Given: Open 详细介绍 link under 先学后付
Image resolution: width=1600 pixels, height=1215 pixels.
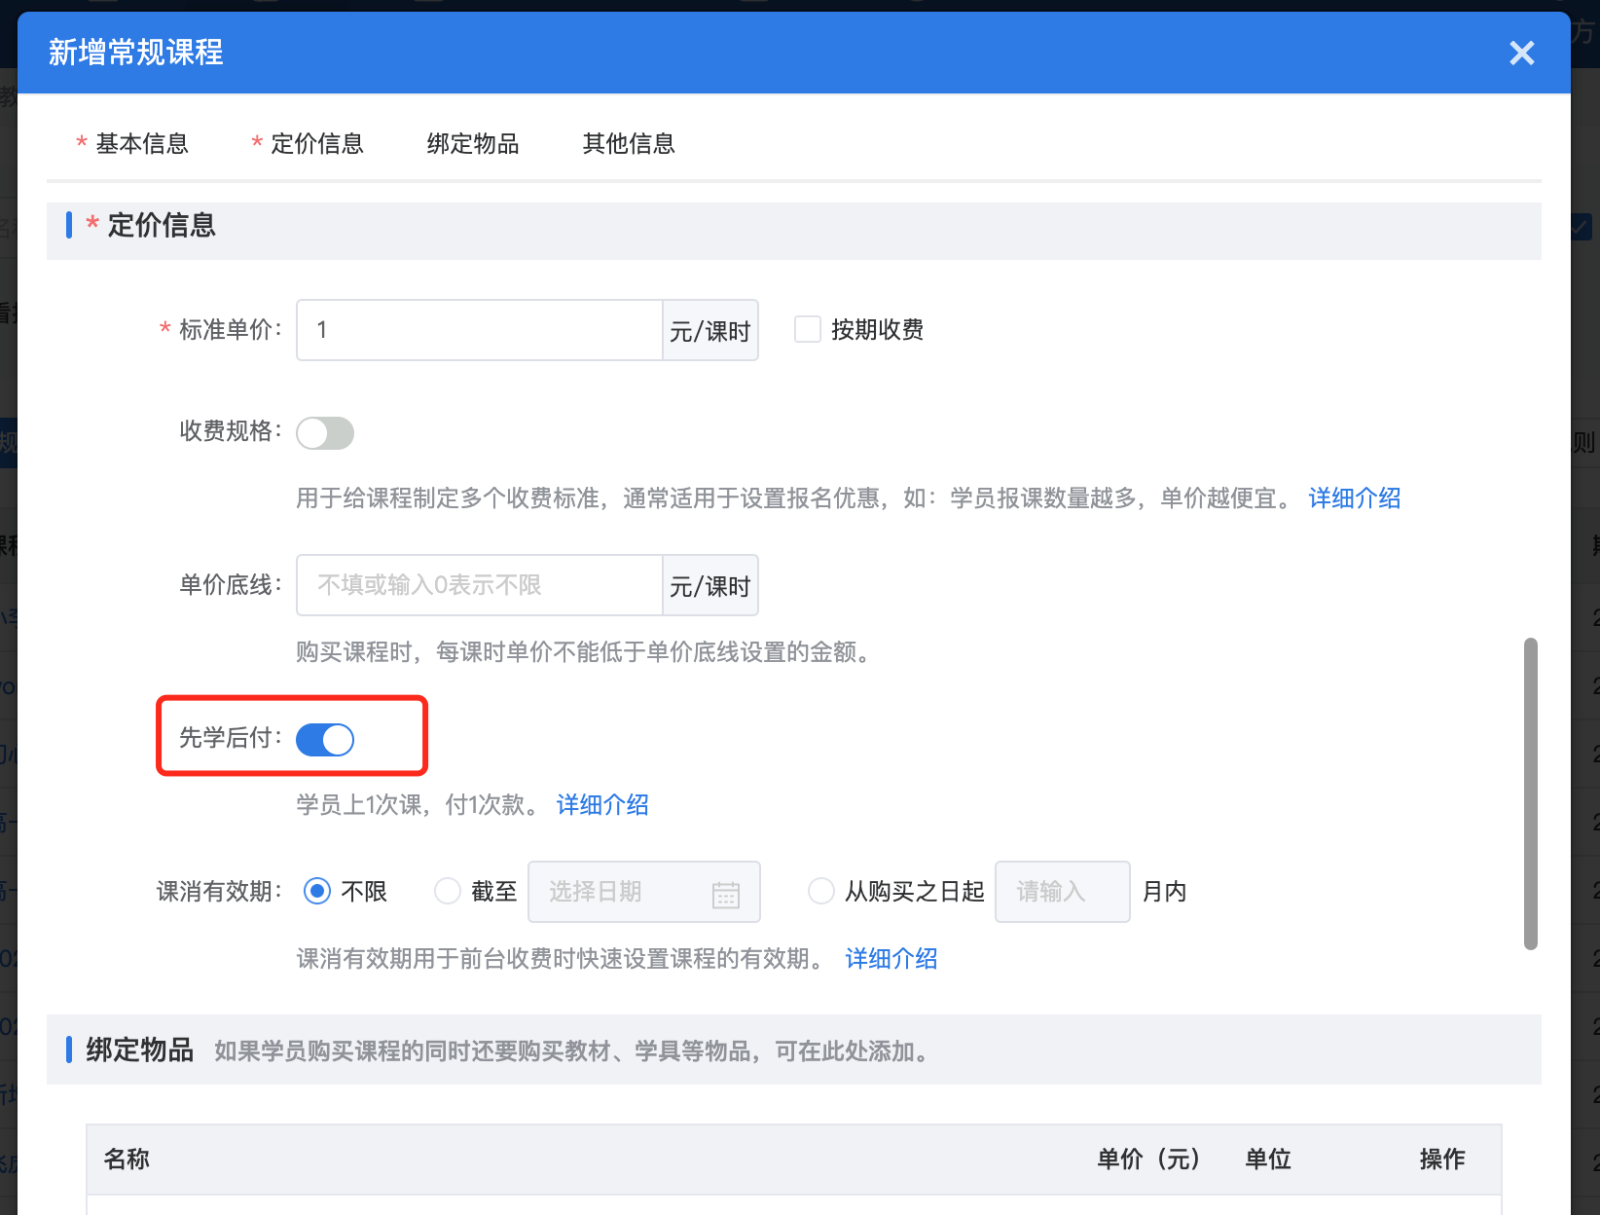Looking at the screenshot, I should click(x=602, y=805).
